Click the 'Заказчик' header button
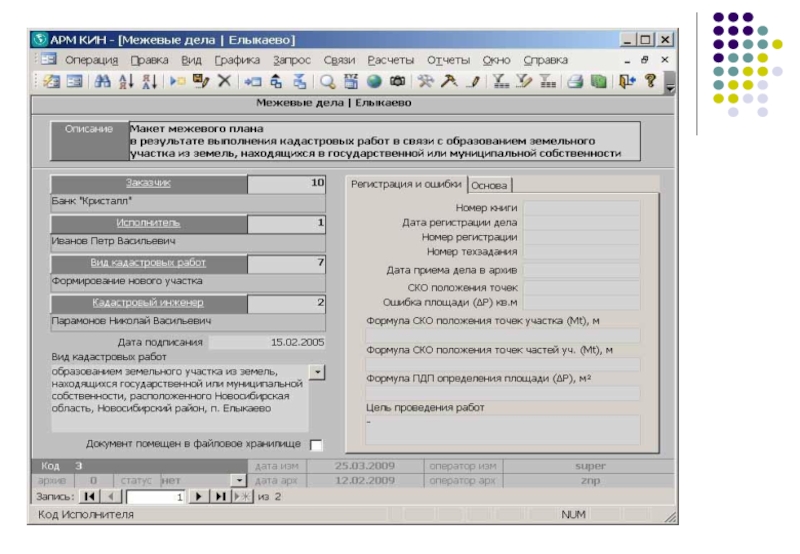This screenshot has width=800, height=554. coord(148,184)
